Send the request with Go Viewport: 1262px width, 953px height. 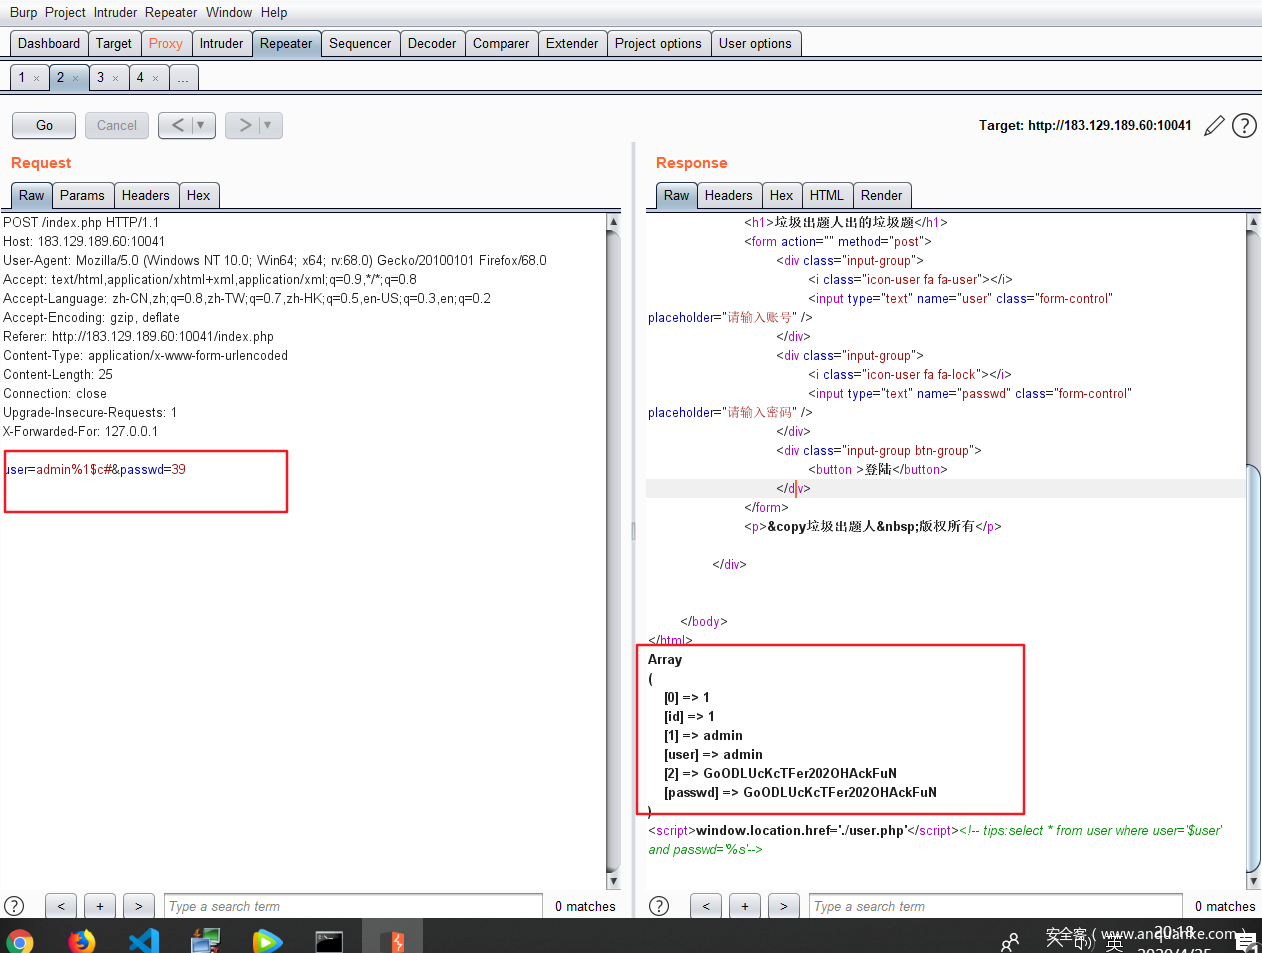click(x=44, y=125)
